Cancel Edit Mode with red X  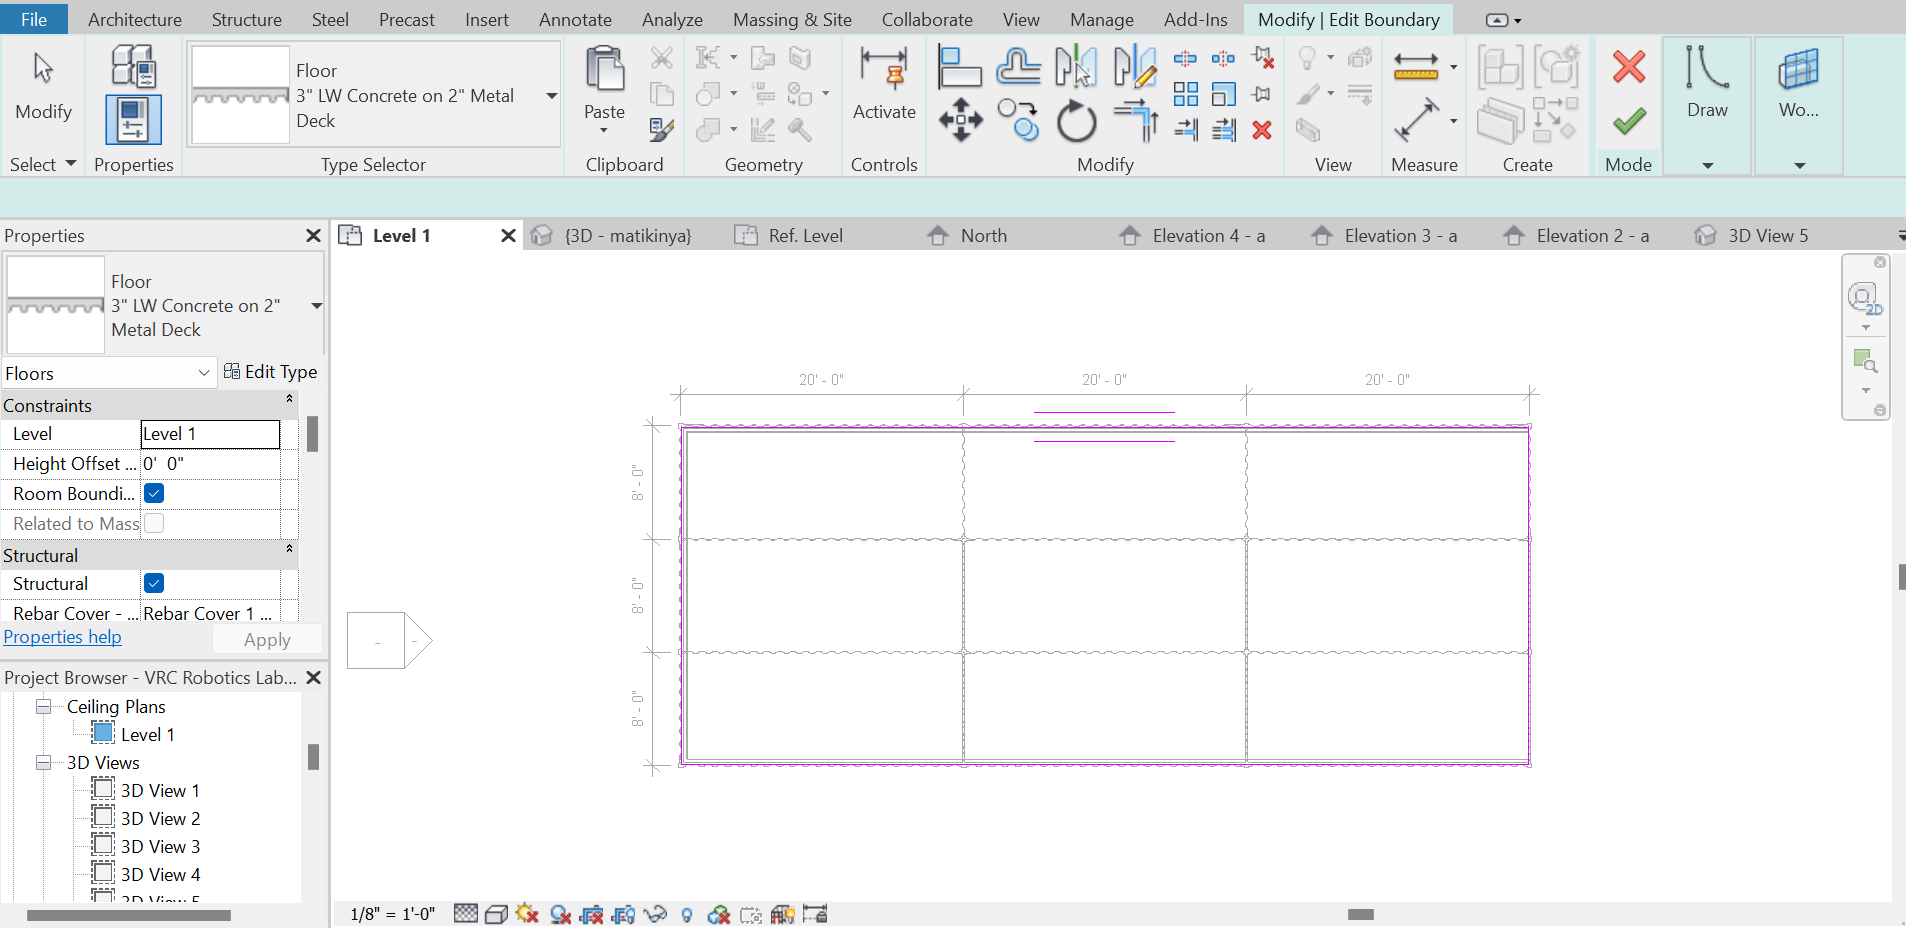[1628, 67]
